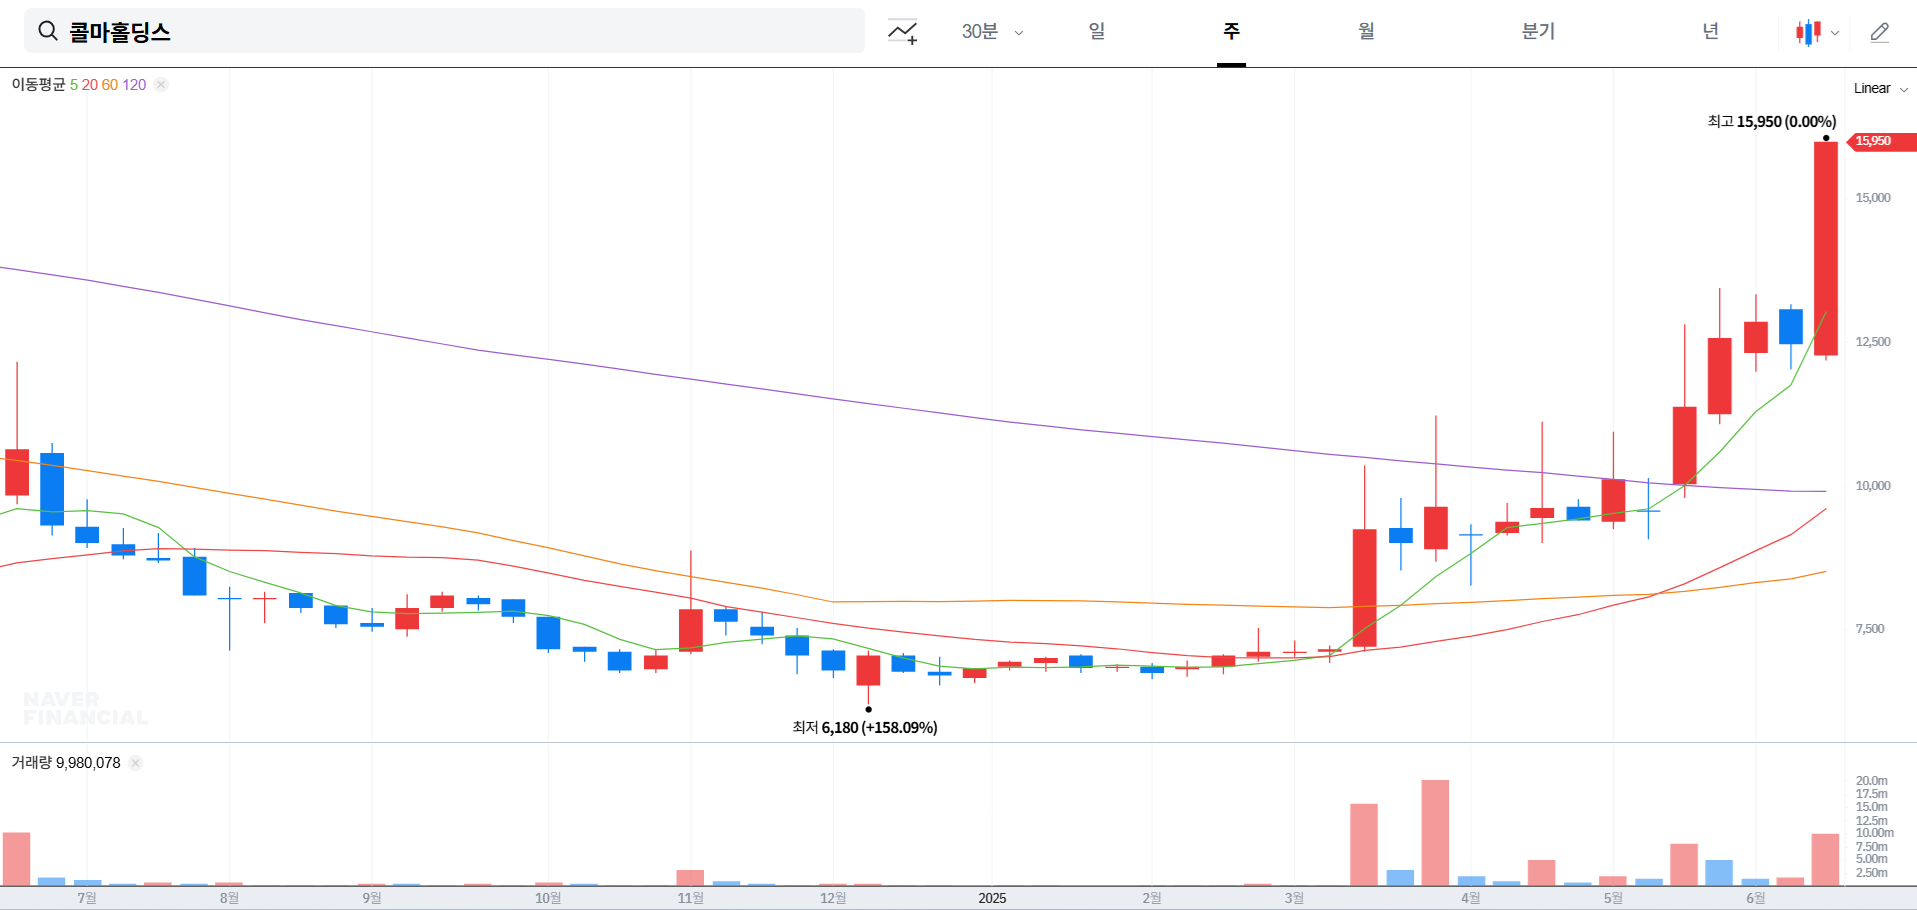The width and height of the screenshot is (1917, 910).
Task: Click the search magnifier icon
Action: [47, 31]
